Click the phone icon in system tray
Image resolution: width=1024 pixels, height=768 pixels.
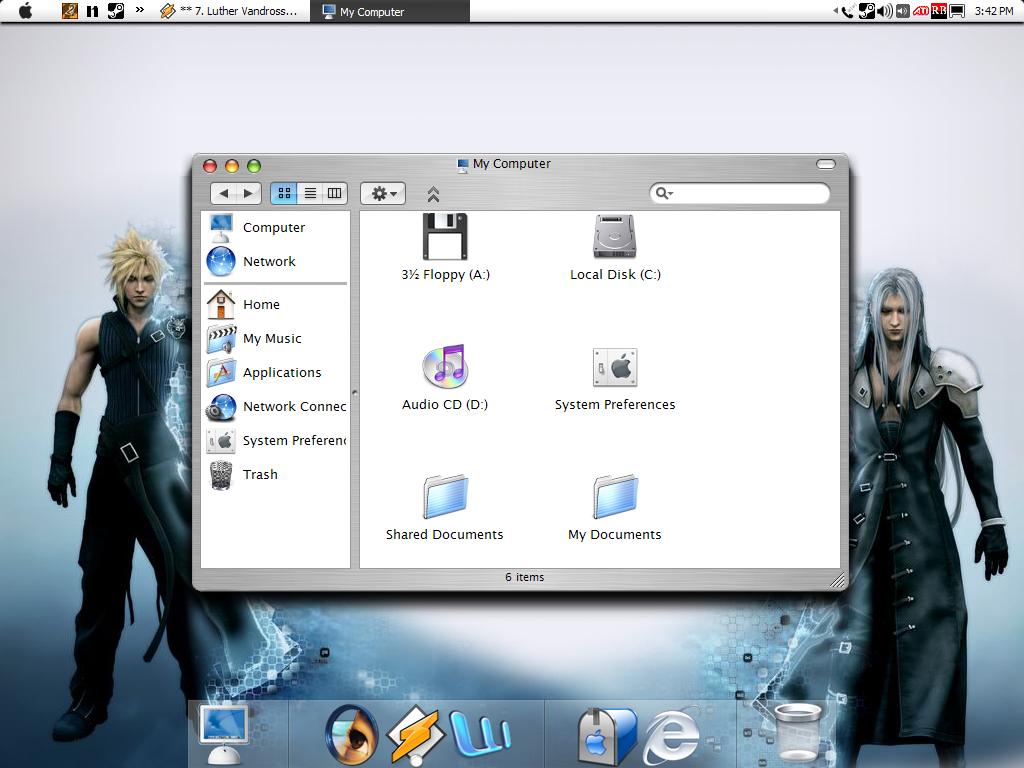pos(848,11)
